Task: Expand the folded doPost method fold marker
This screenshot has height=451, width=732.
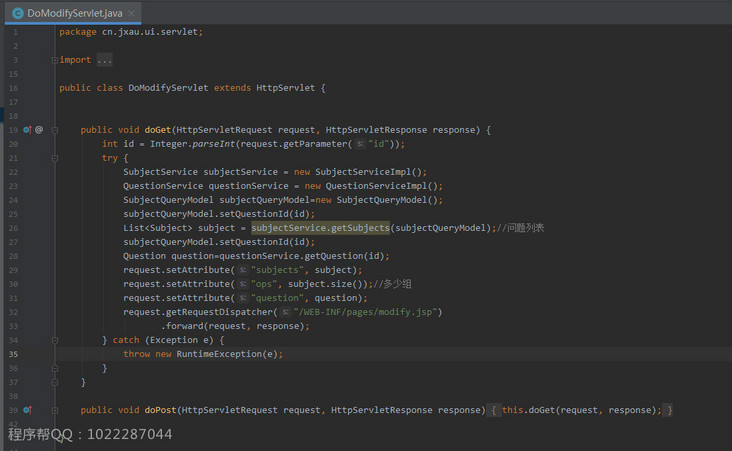Action: coord(55,410)
